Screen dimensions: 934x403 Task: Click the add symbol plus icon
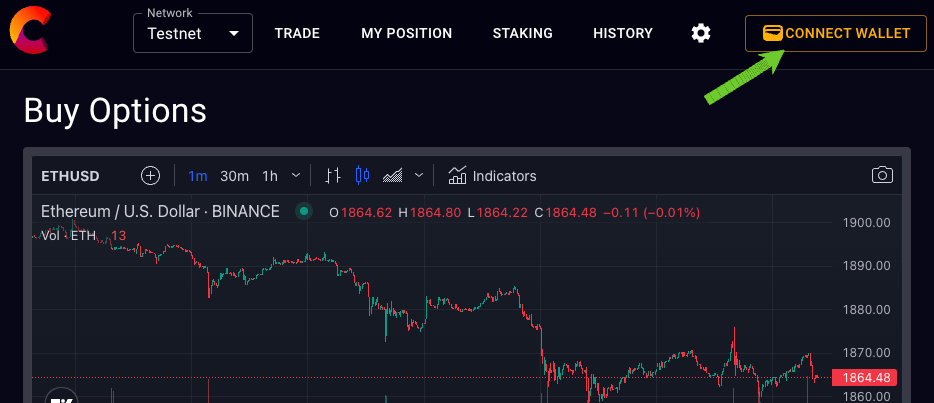150,176
